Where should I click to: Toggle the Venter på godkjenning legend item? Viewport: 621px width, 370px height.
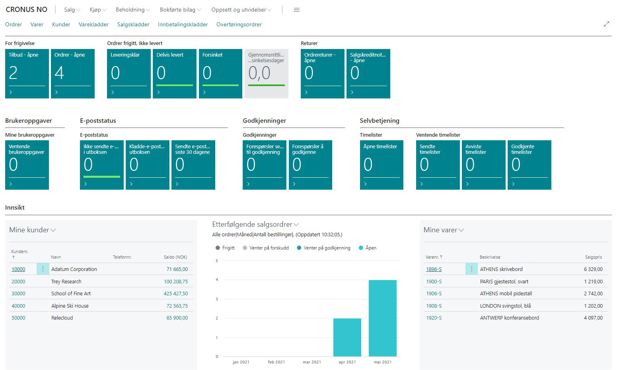pos(324,248)
